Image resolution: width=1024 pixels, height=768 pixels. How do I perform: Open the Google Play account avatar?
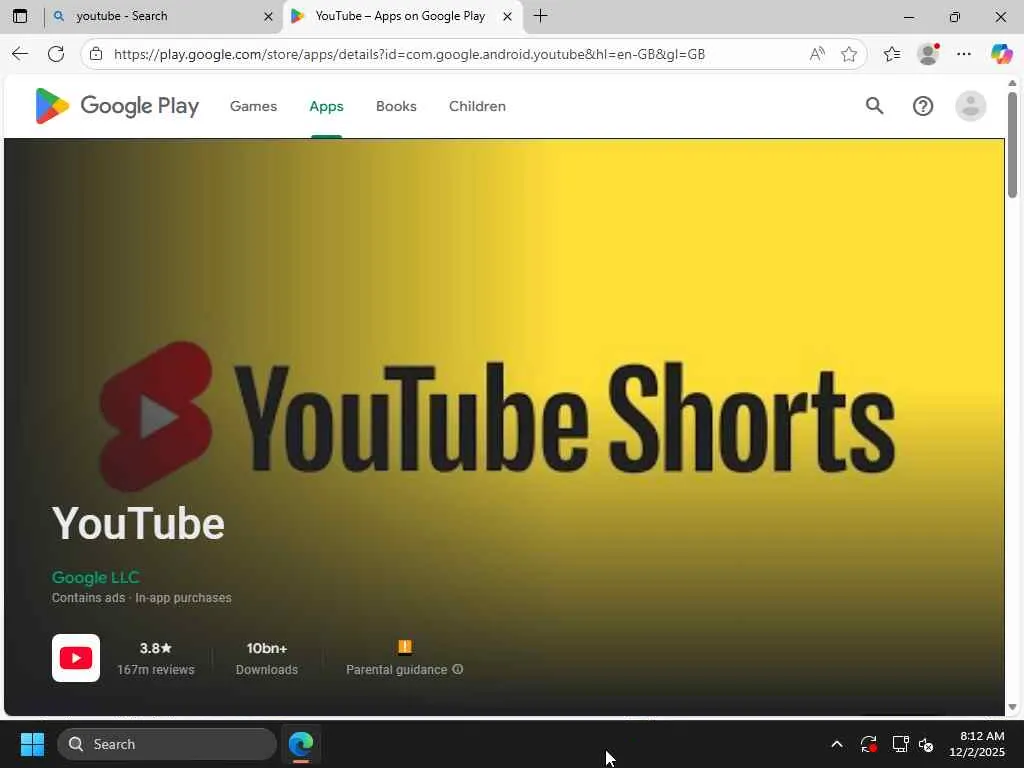click(970, 106)
